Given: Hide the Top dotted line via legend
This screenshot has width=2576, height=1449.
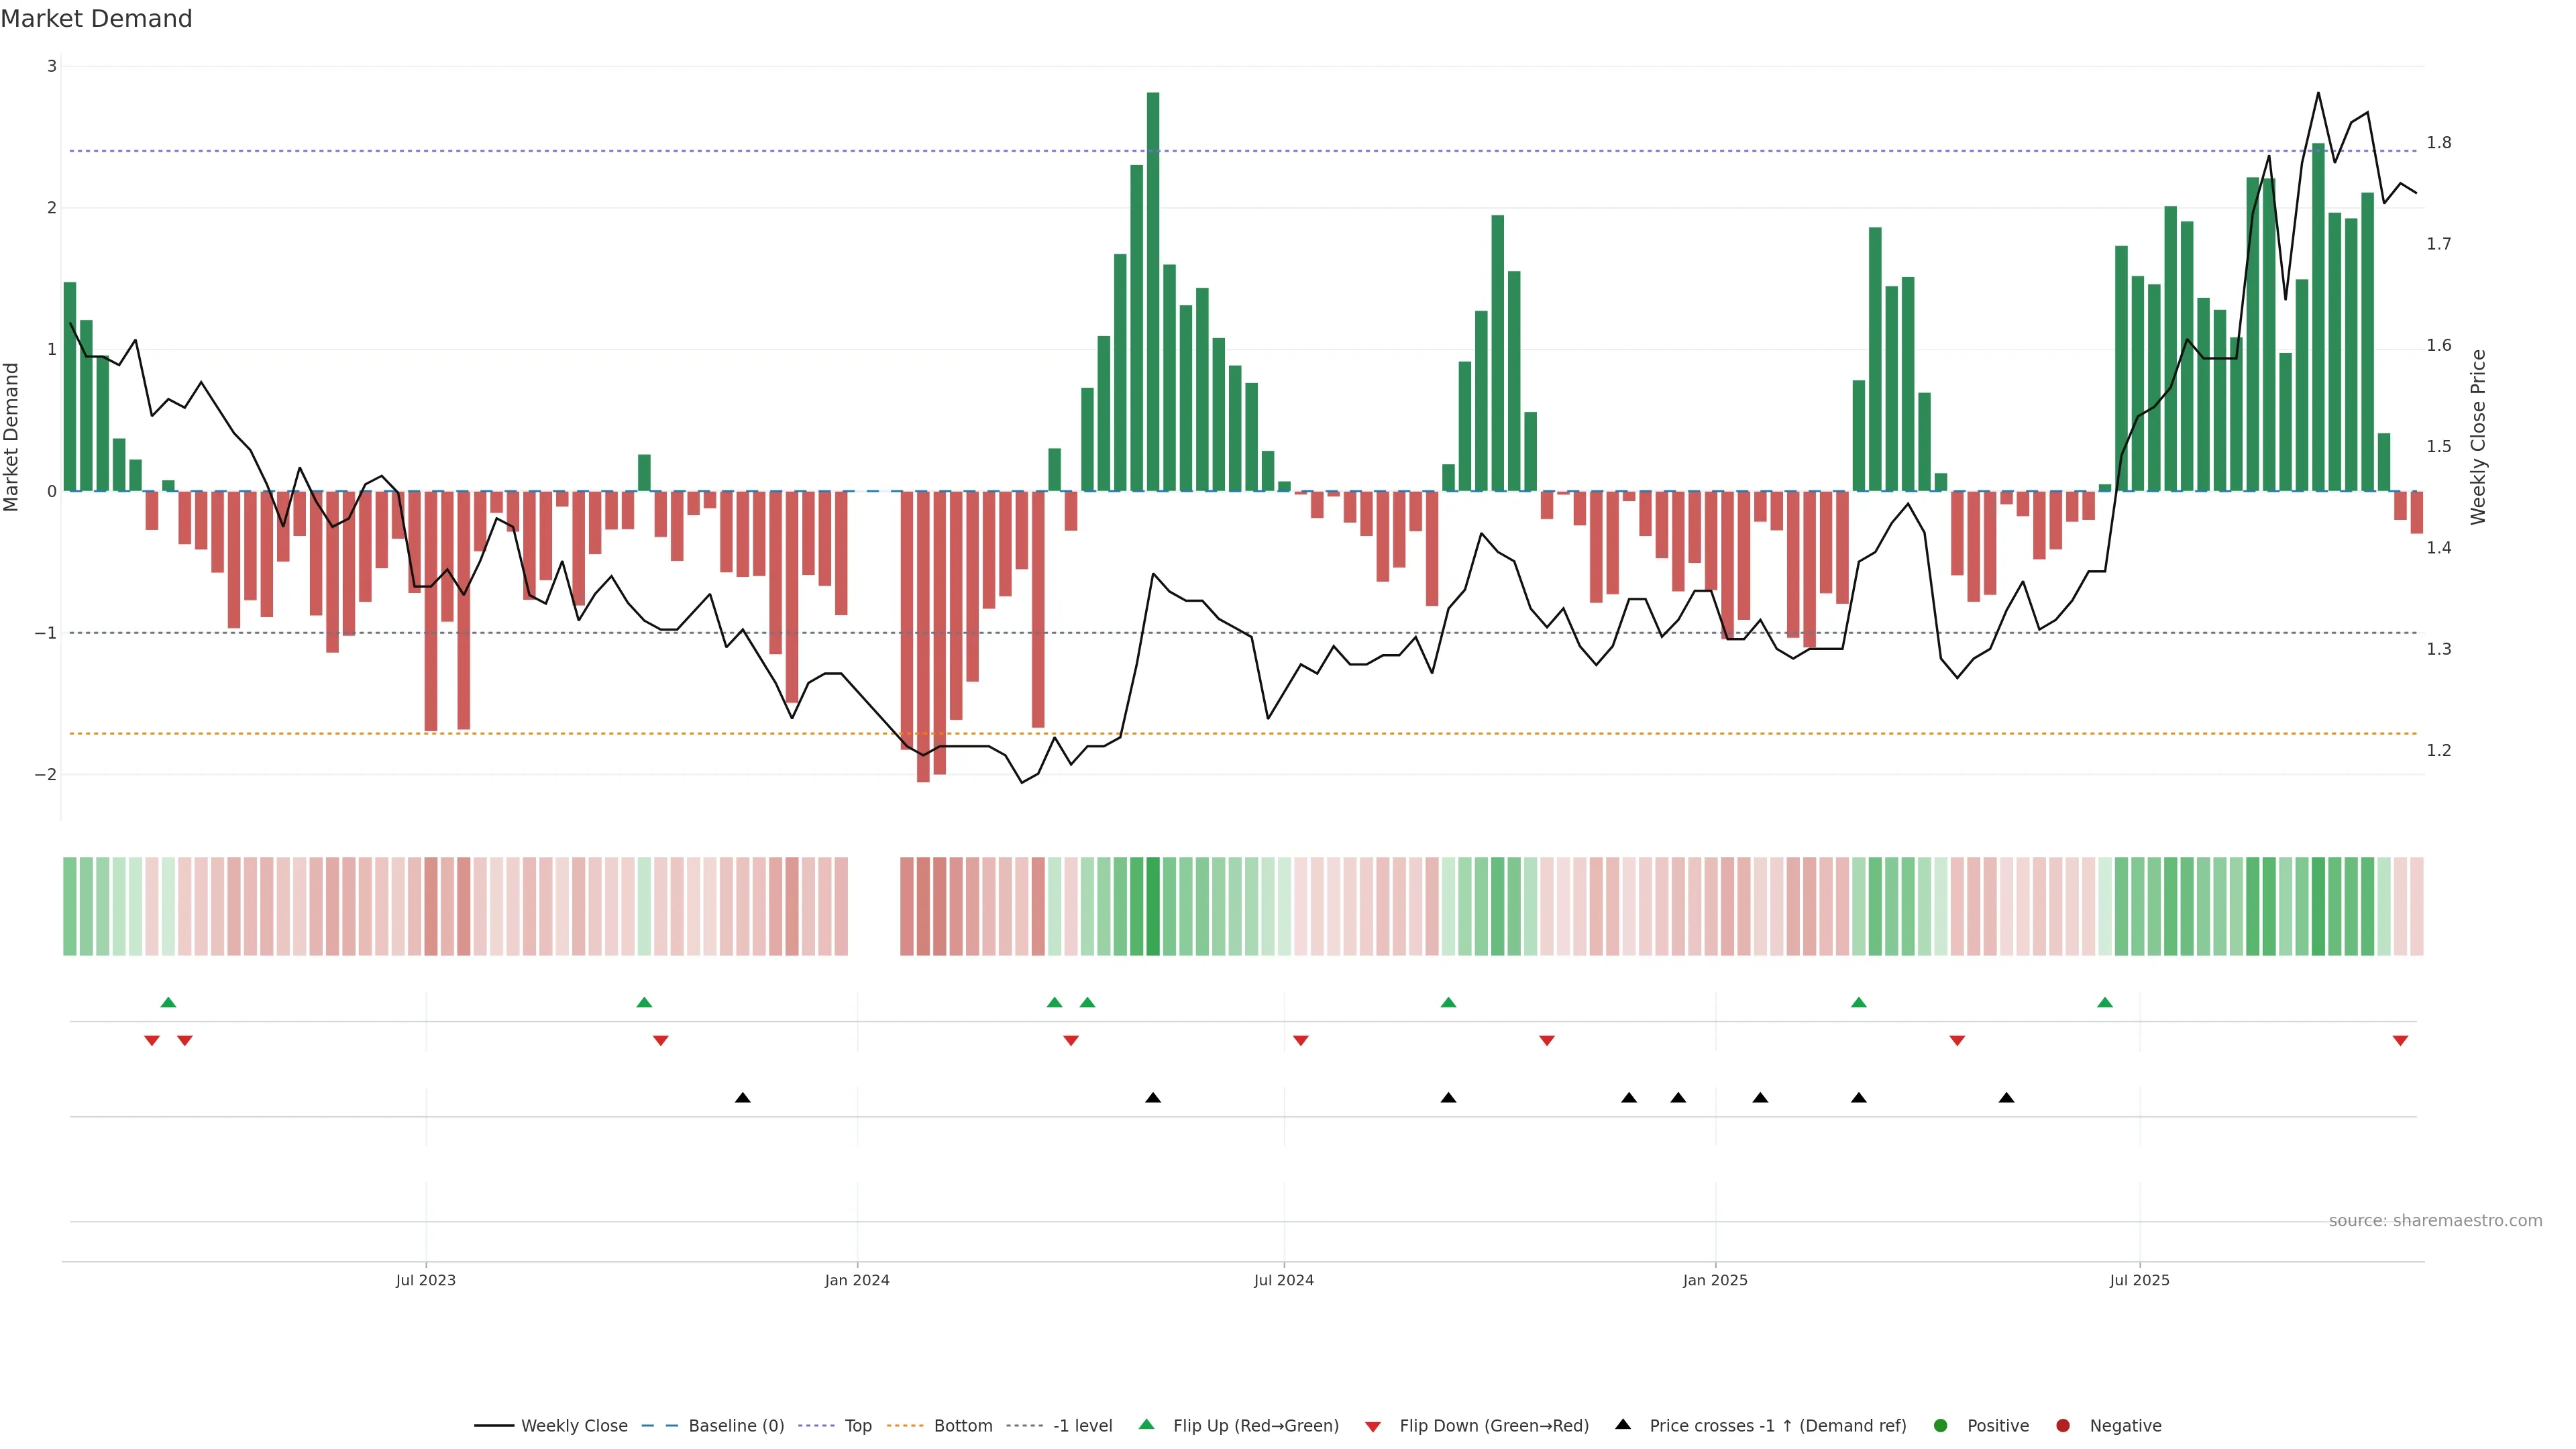Looking at the screenshot, I should coord(857,1425).
